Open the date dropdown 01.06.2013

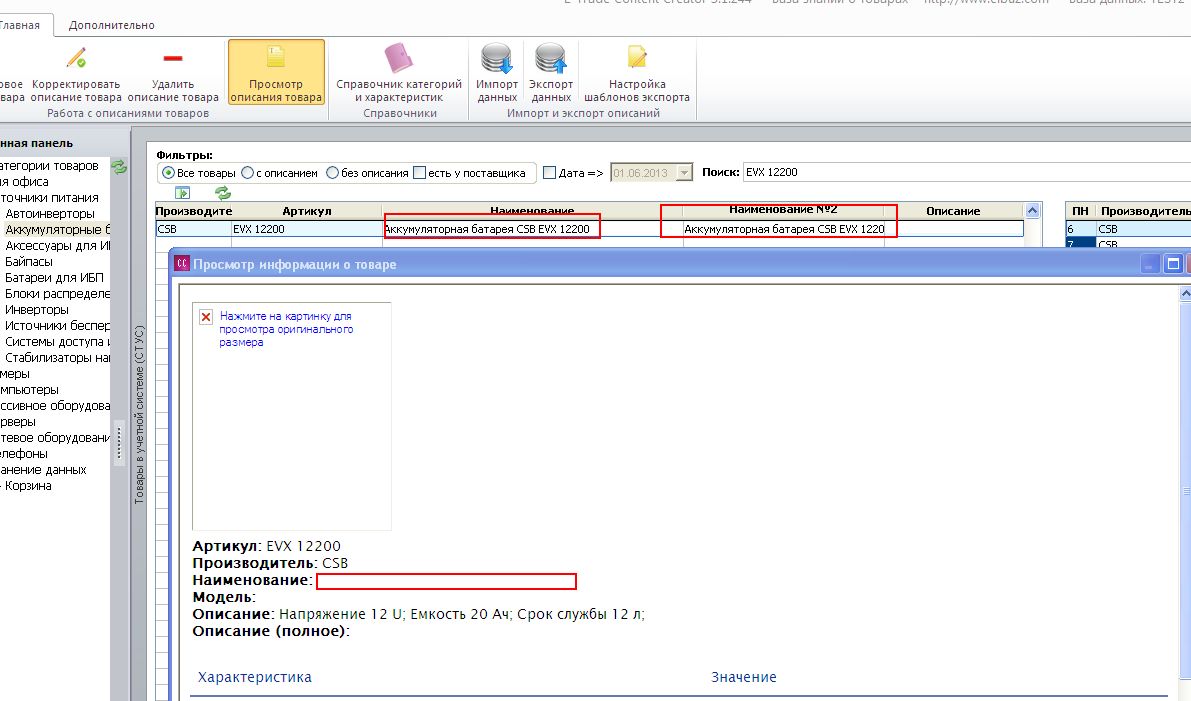click(684, 173)
